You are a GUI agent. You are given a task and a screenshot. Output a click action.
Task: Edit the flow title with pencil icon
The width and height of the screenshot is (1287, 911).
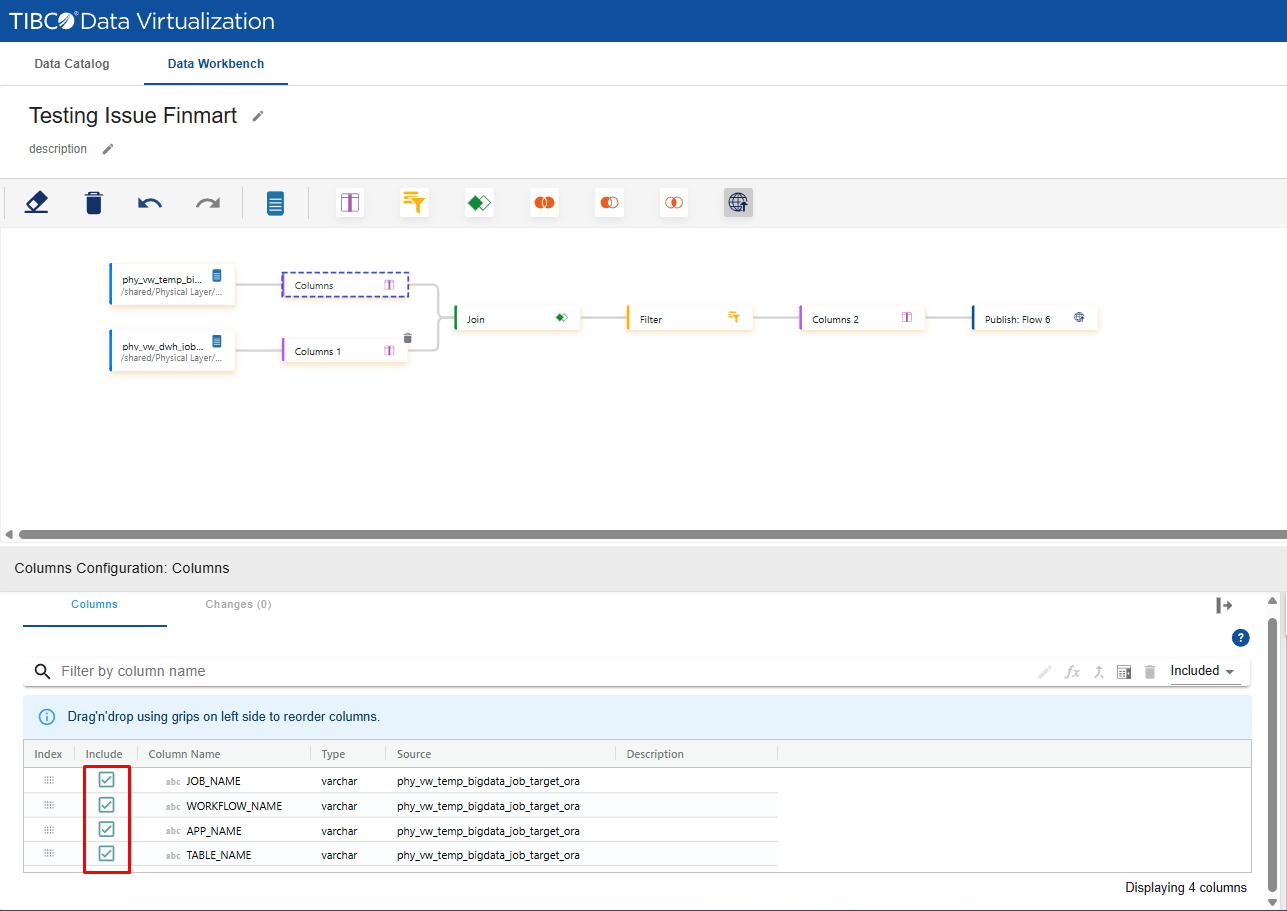tap(258, 116)
